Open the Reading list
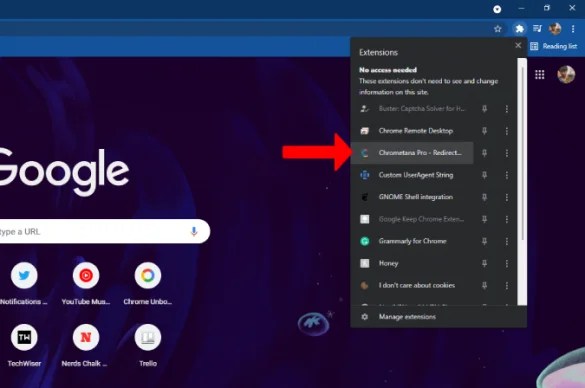This screenshot has width=585, height=388. pyautogui.click(x=554, y=46)
